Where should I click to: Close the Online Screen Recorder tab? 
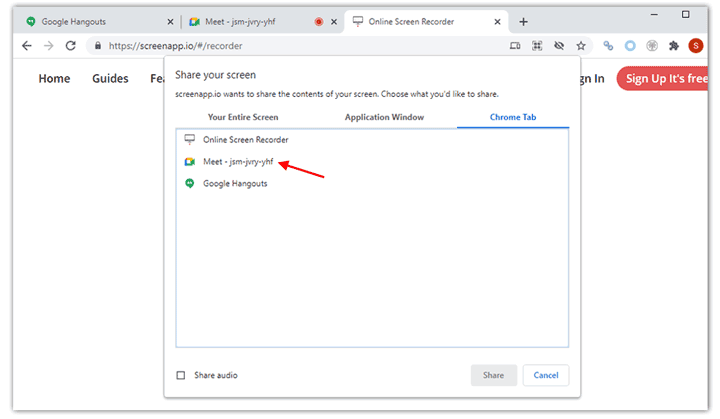[x=497, y=22]
